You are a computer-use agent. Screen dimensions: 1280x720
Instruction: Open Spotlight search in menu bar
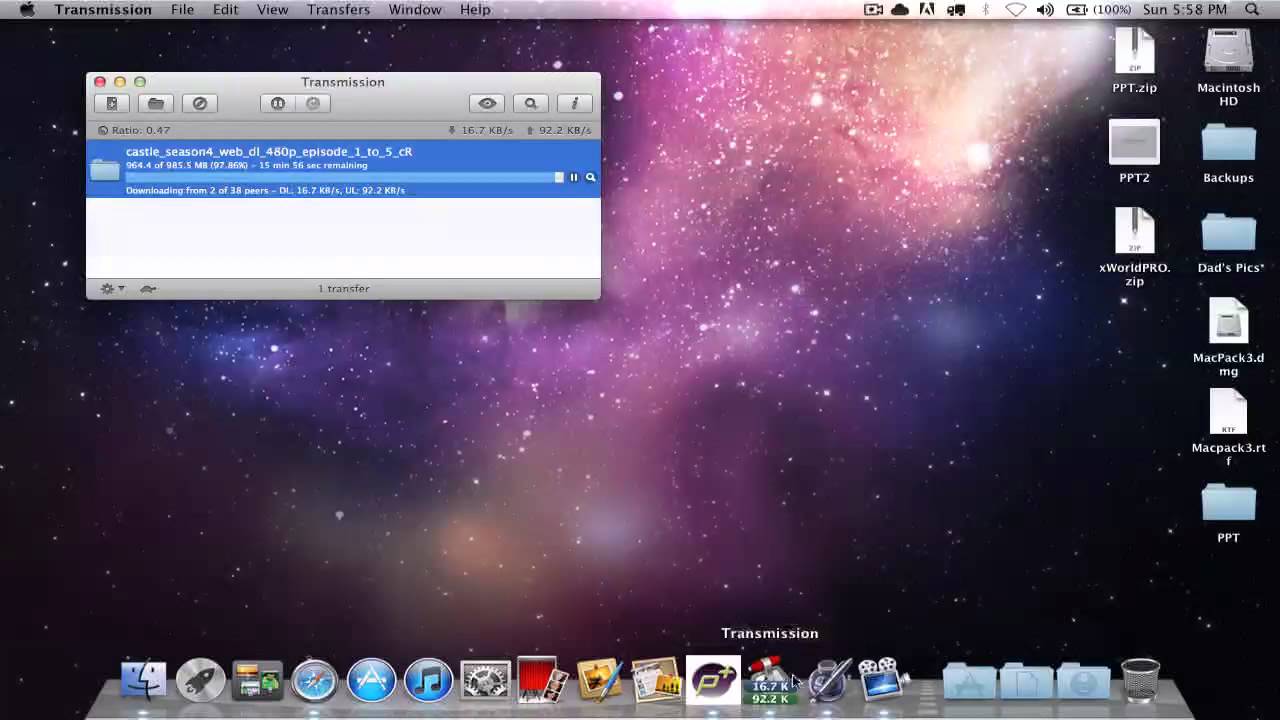(x=1252, y=9)
